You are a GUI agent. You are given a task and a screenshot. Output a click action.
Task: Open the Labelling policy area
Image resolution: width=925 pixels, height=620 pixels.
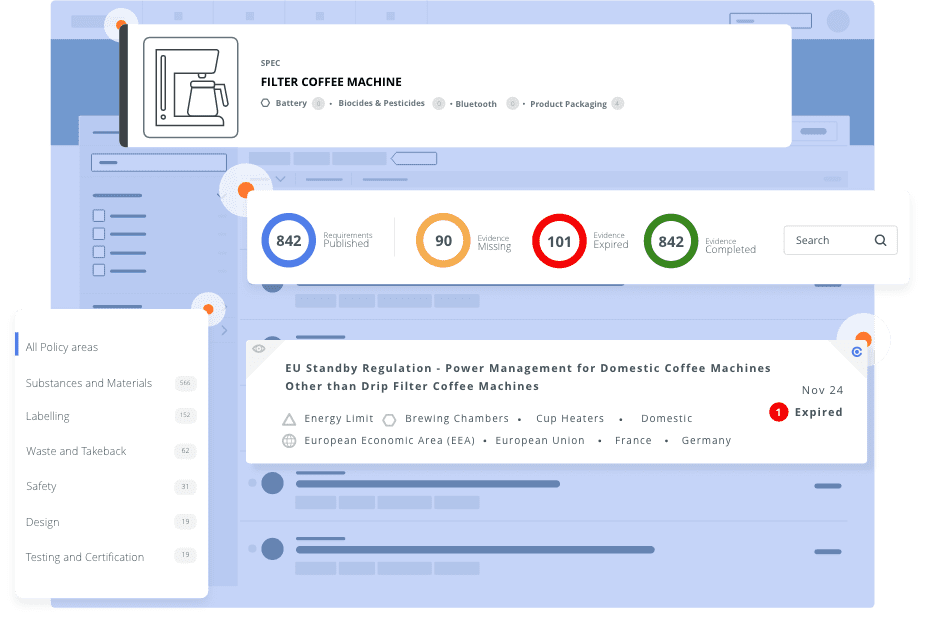[x=47, y=416]
